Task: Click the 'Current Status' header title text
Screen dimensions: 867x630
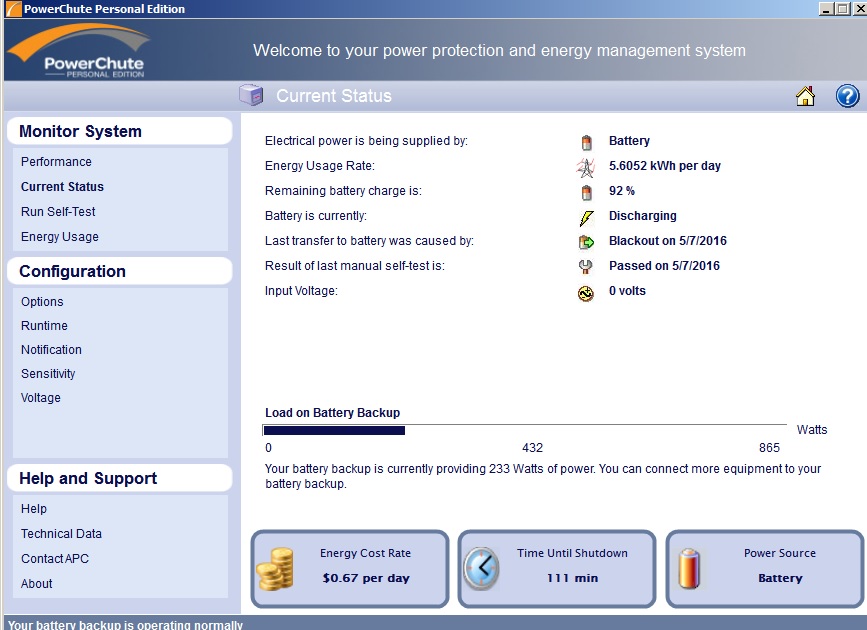Action: (333, 96)
